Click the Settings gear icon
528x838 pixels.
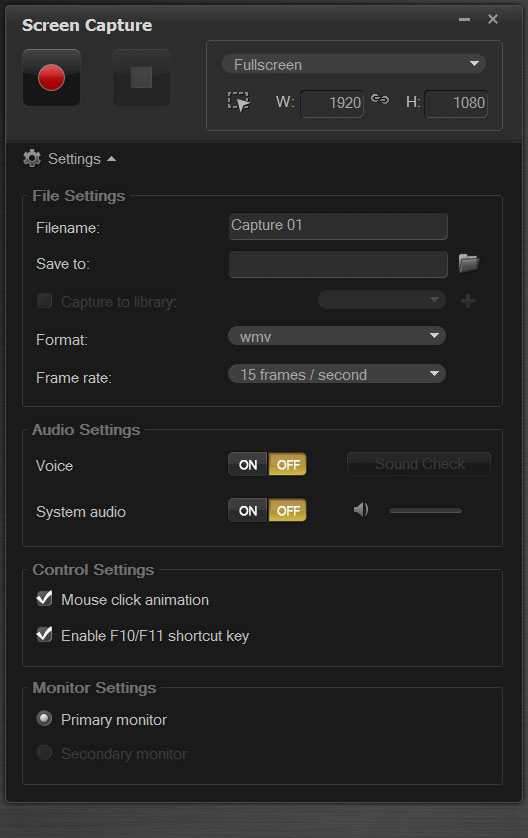tap(32, 158)
